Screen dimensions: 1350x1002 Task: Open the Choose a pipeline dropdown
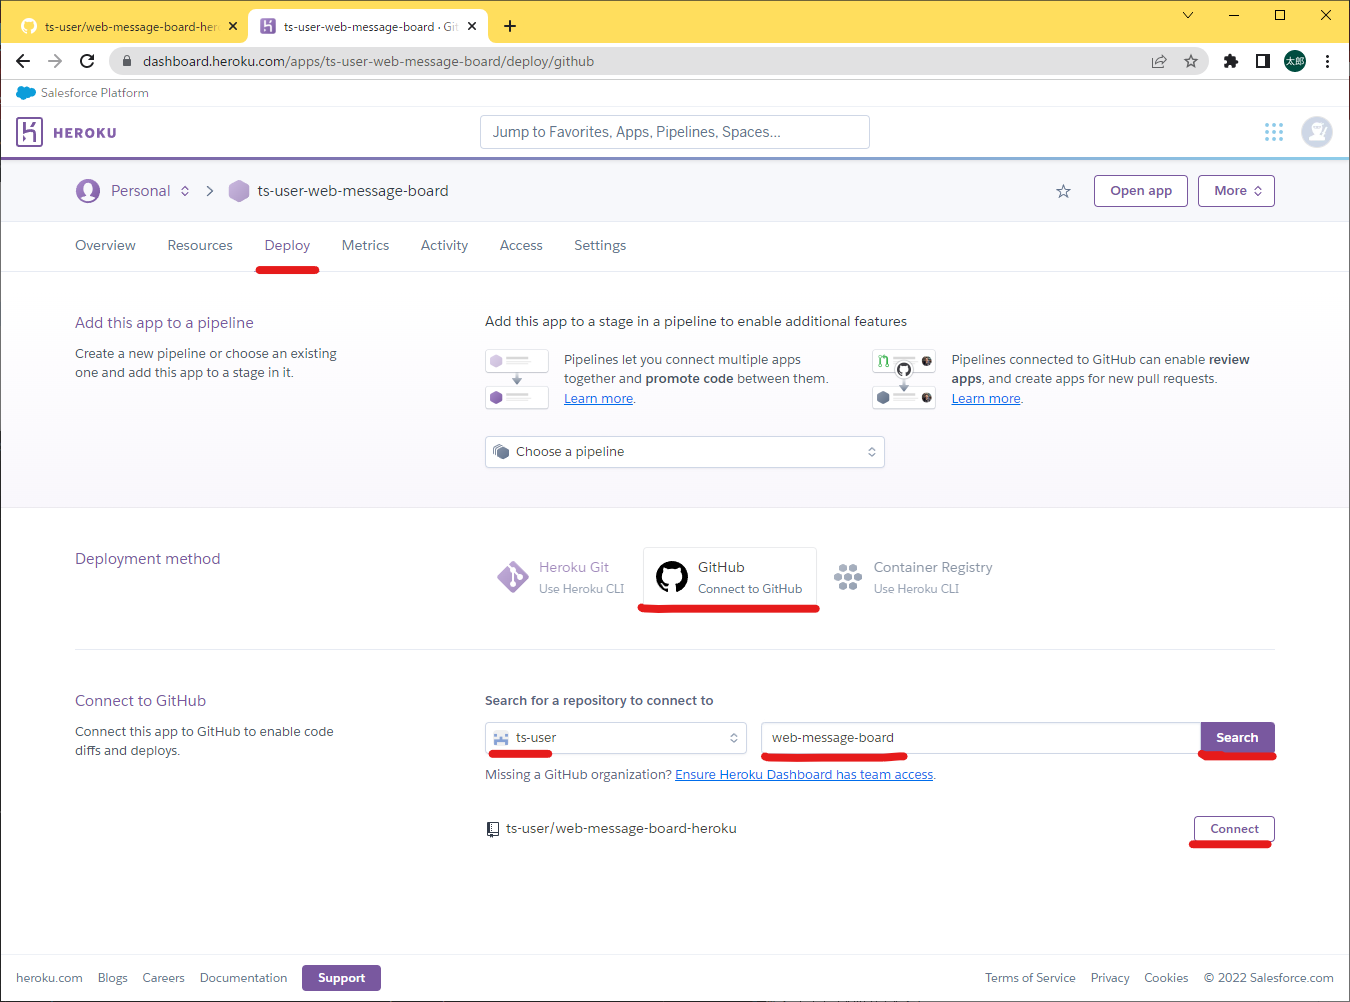685,452
